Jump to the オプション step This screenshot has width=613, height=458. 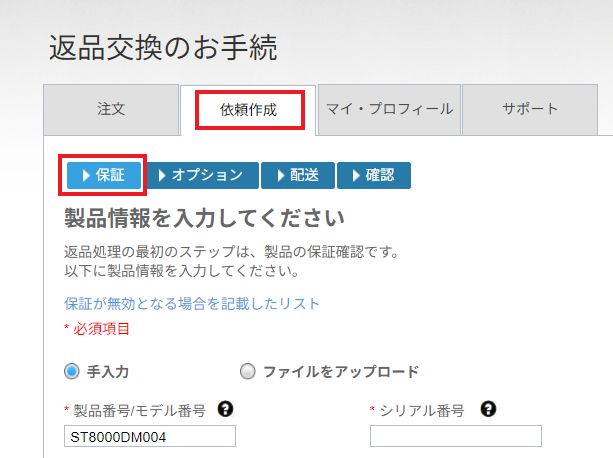203,175
